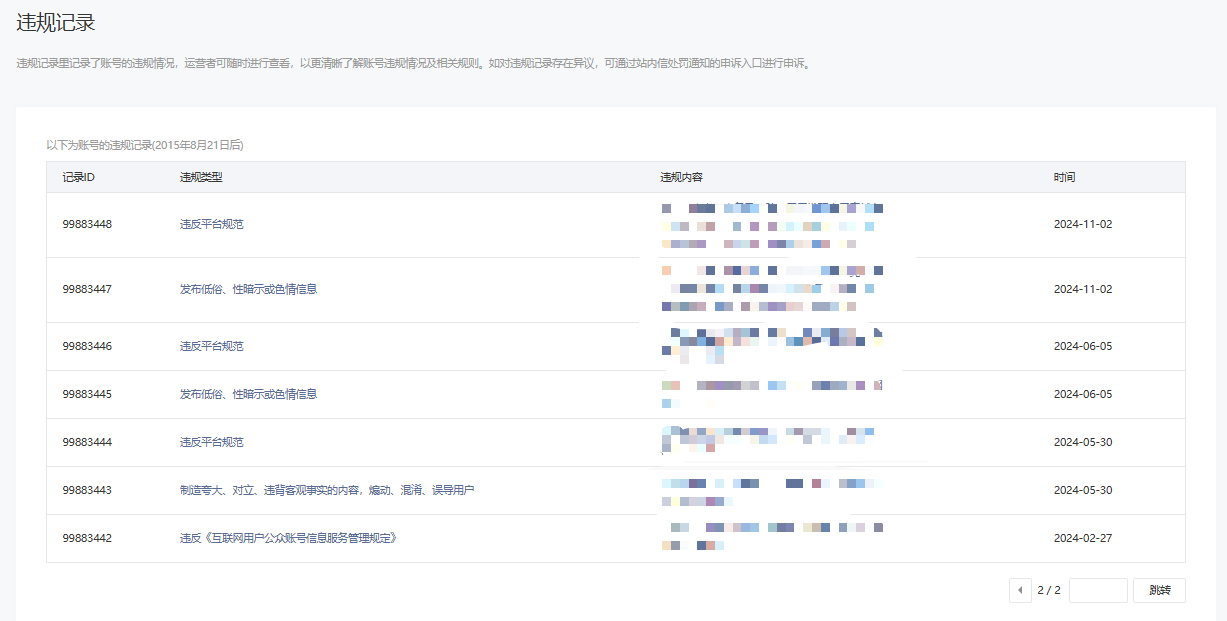The width and height of the screenshot is (1227, 621).
Task: Select record ID 99883444
Action: coord(87,442)
